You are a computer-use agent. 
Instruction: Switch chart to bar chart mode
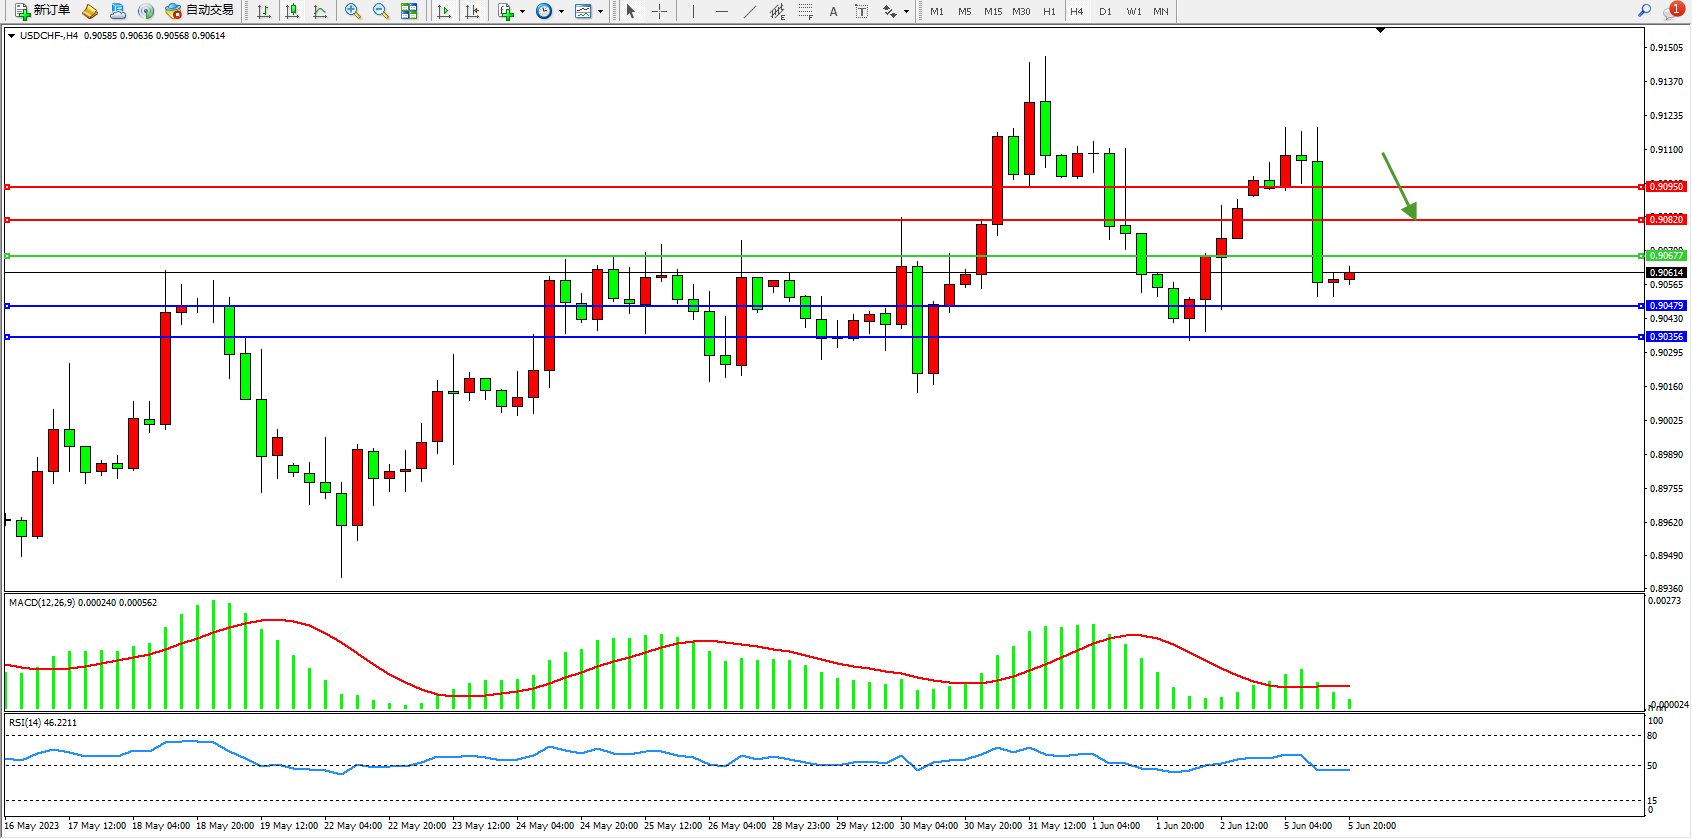coord(264,11)
